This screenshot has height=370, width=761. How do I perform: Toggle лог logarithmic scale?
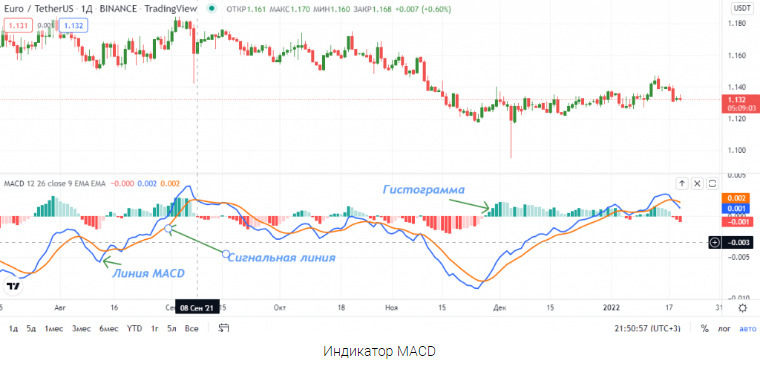724,329
